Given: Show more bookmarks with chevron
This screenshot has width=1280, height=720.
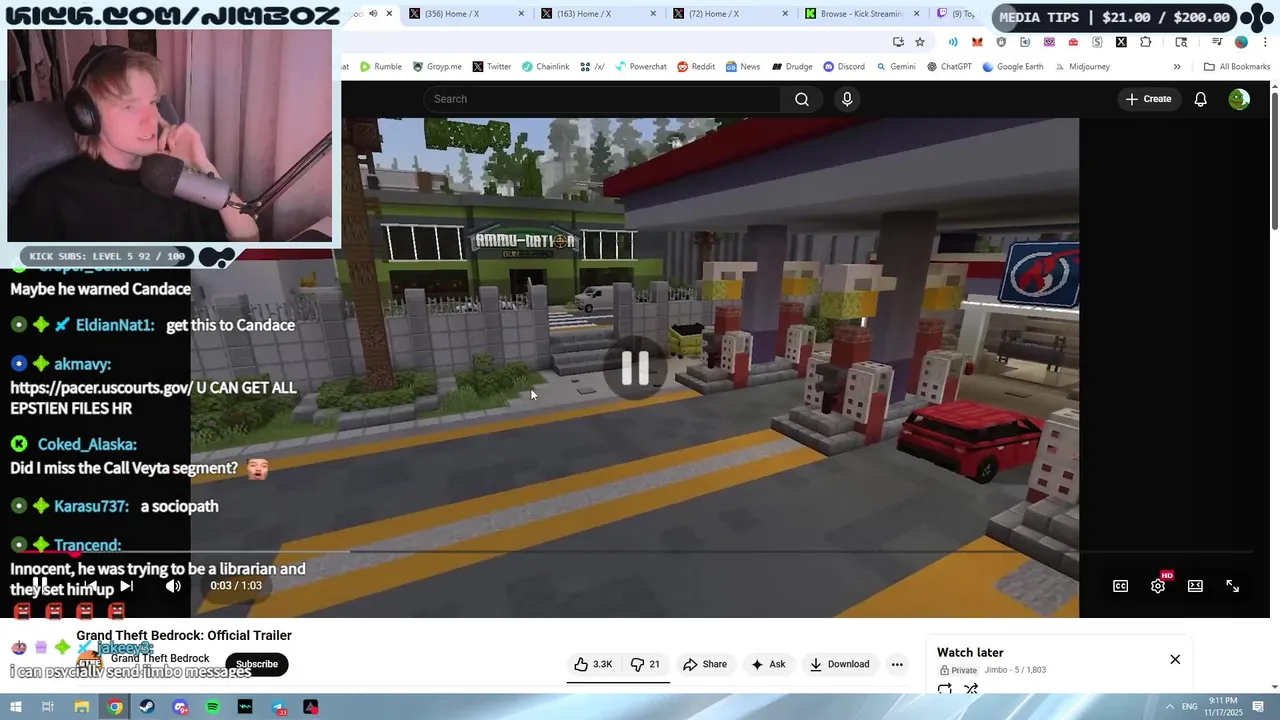Looking at the screenshot, I should pyautogui.click(x=1177, y=67).
